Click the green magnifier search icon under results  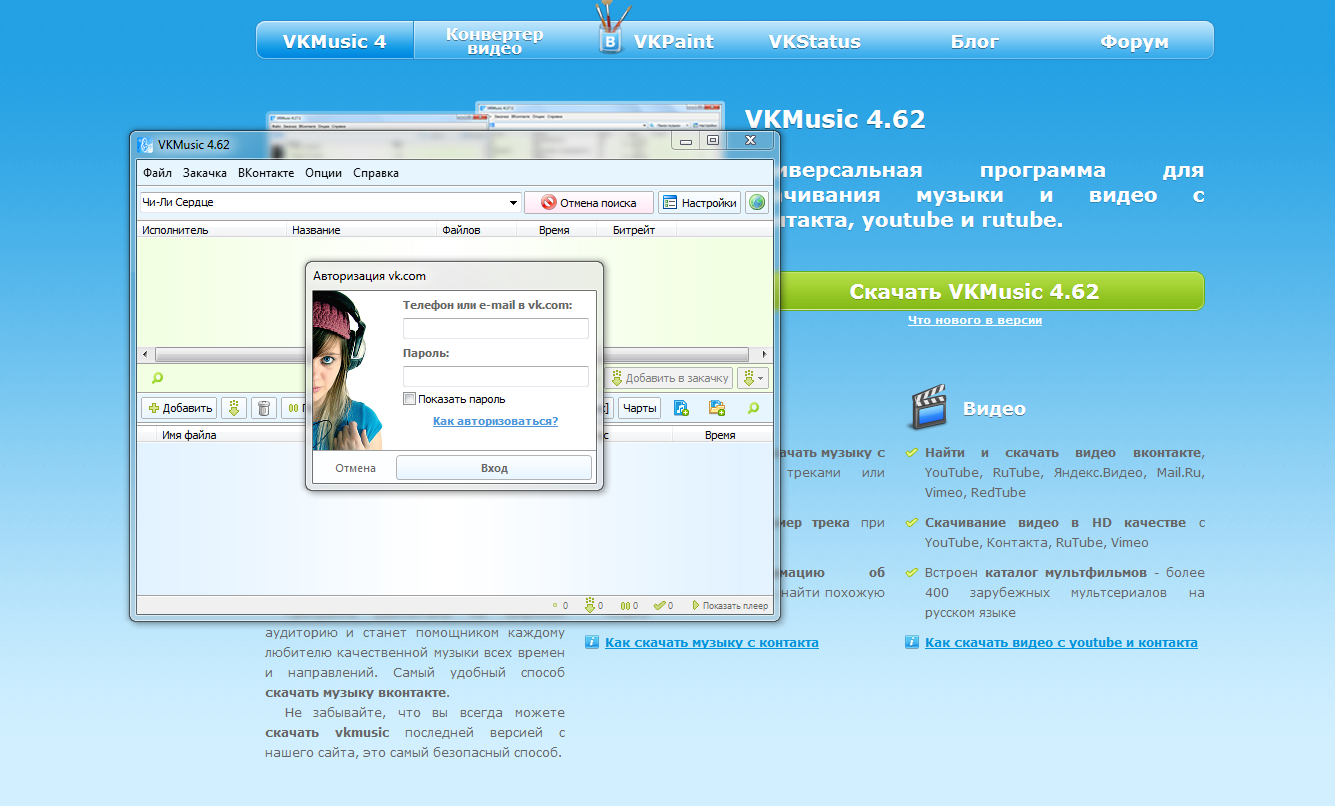point(156,378)
